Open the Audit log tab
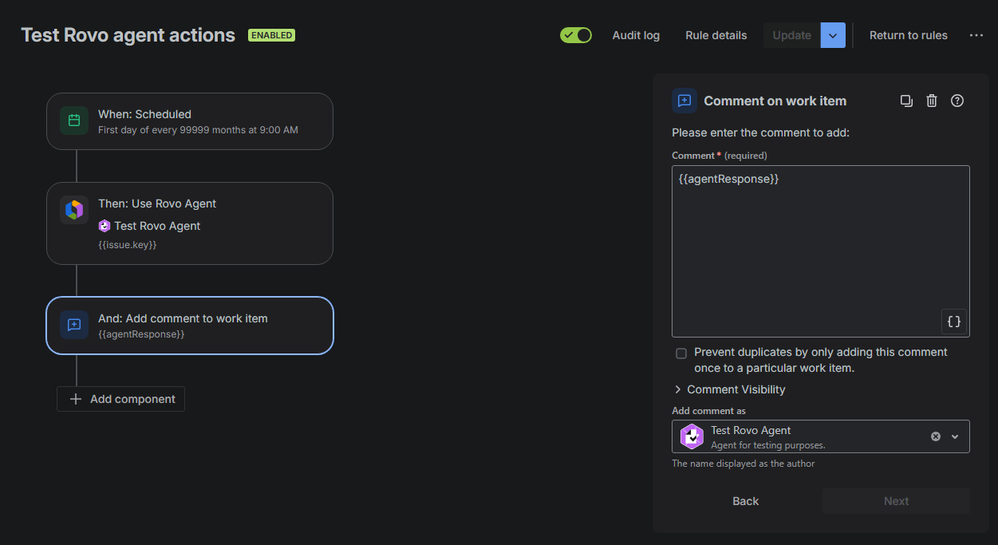Image resolution: width=998 pixels, height=545 pixels. point(636,35)
